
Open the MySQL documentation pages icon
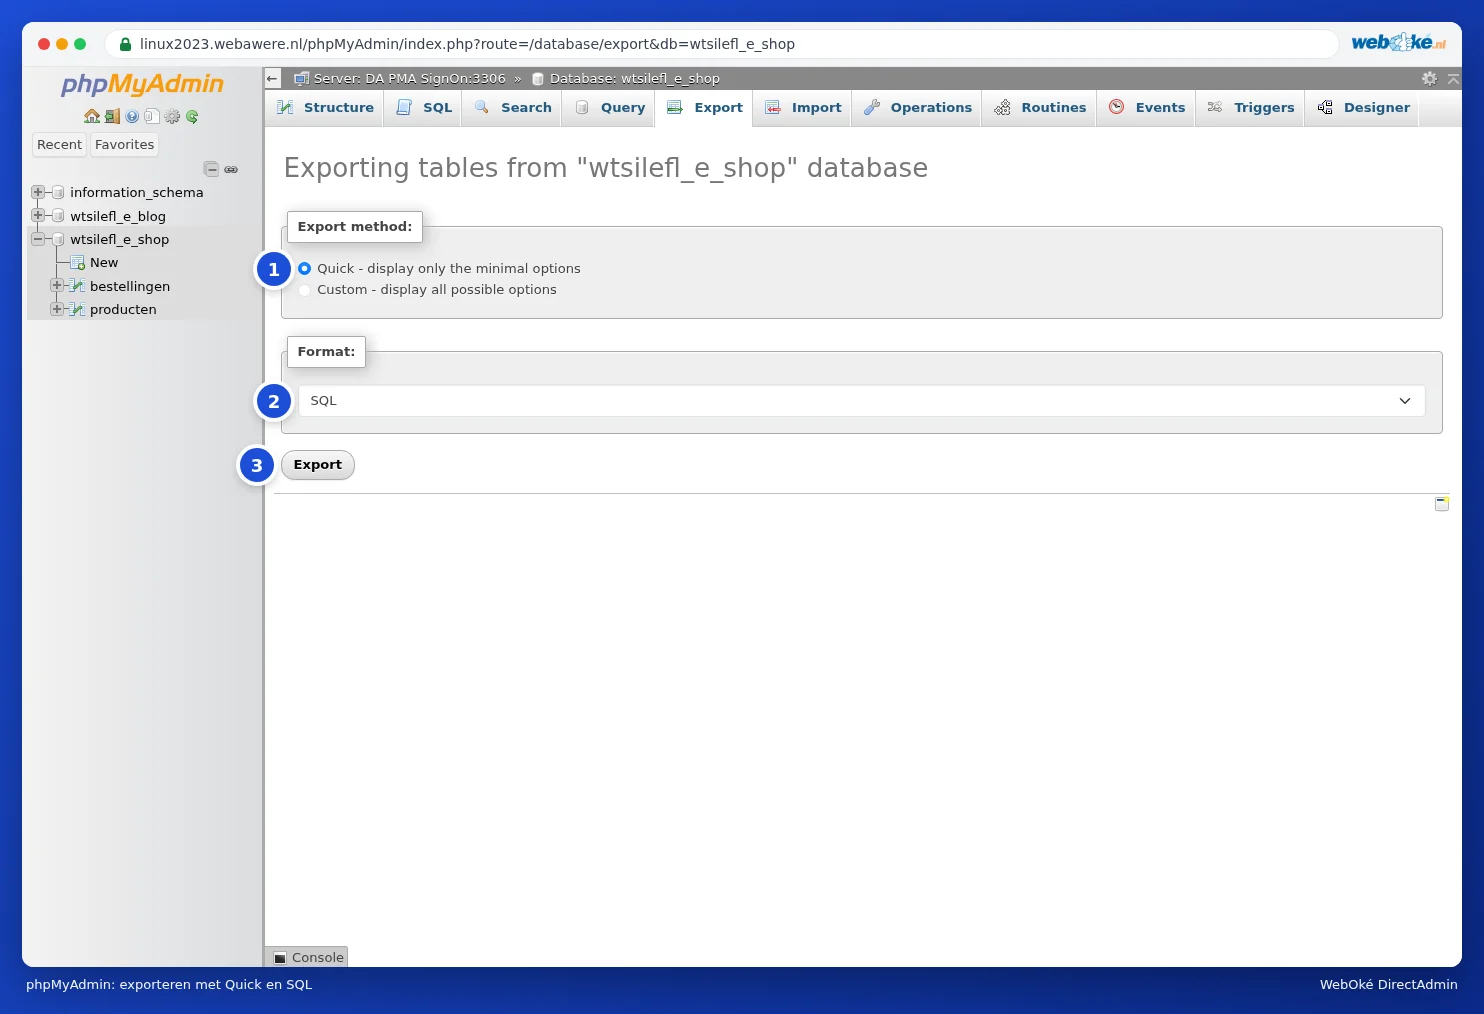tap(152, 116)
